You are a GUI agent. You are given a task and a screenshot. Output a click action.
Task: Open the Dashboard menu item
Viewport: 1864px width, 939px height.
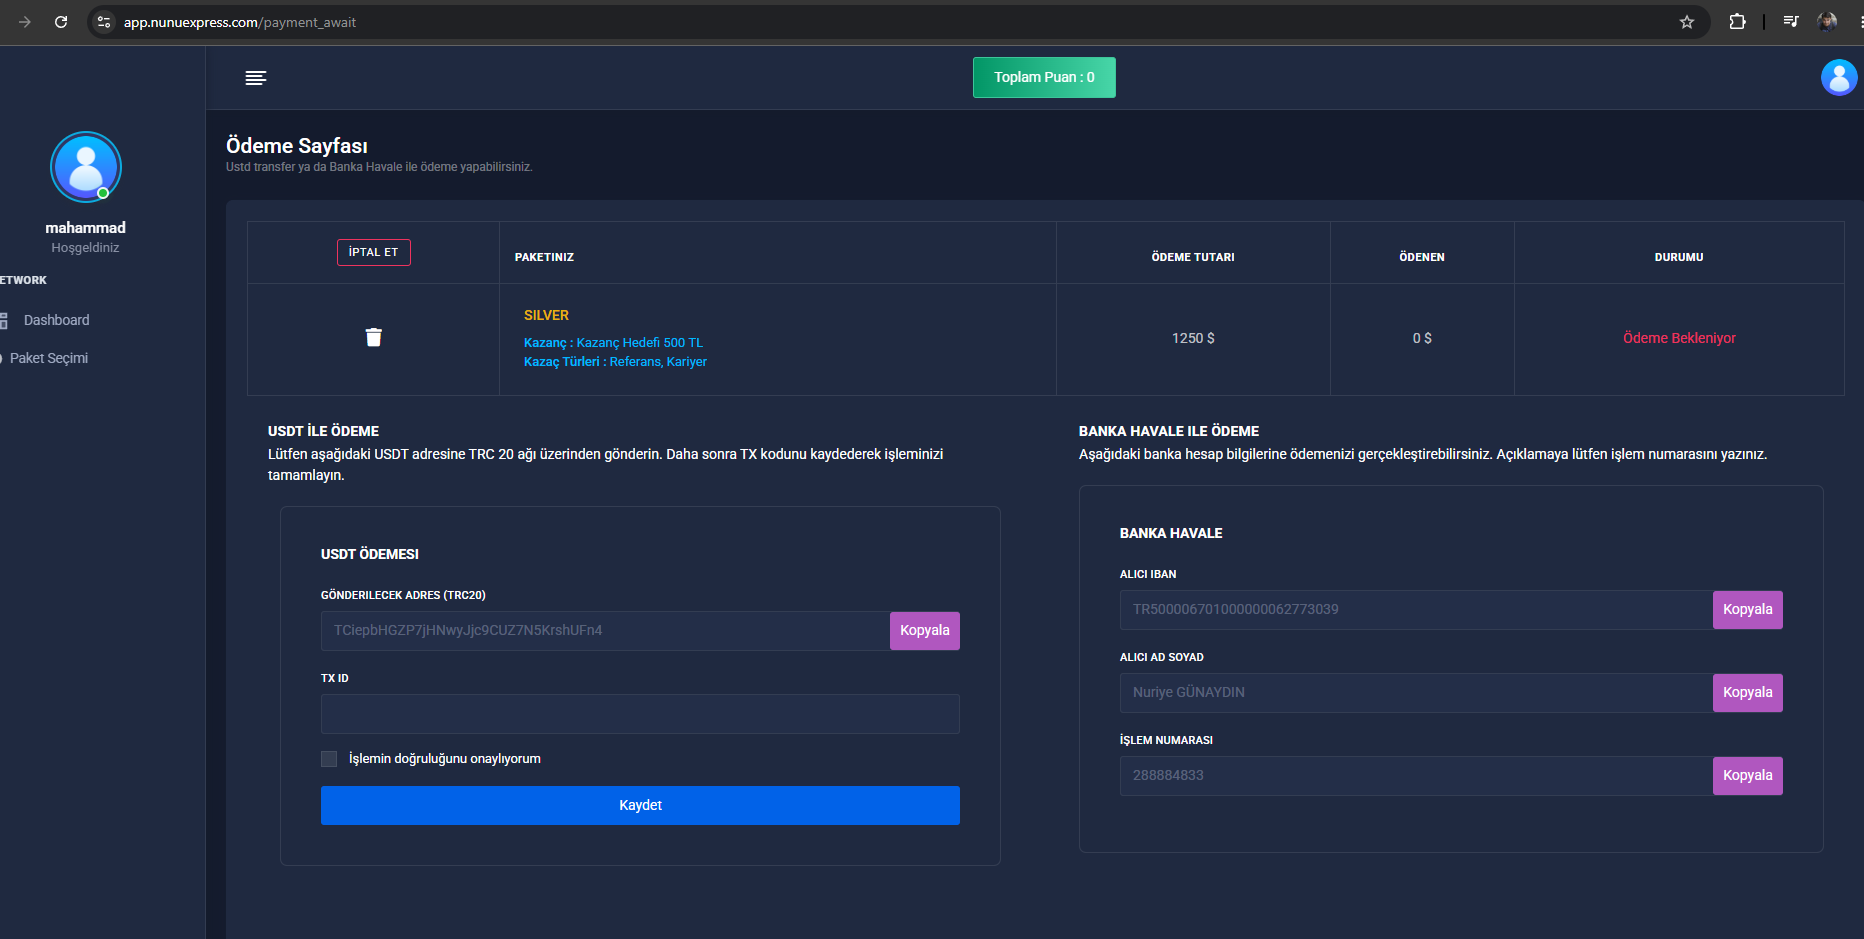point(56,320)
